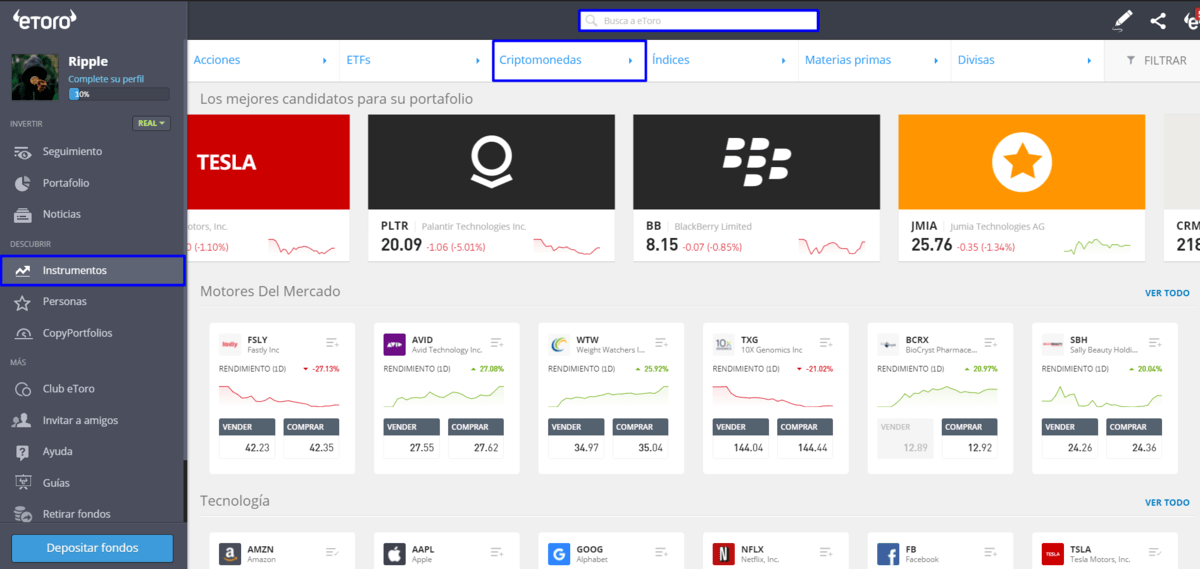
Task: Open the REAL account mode dropdown
Action: point(151,123)
